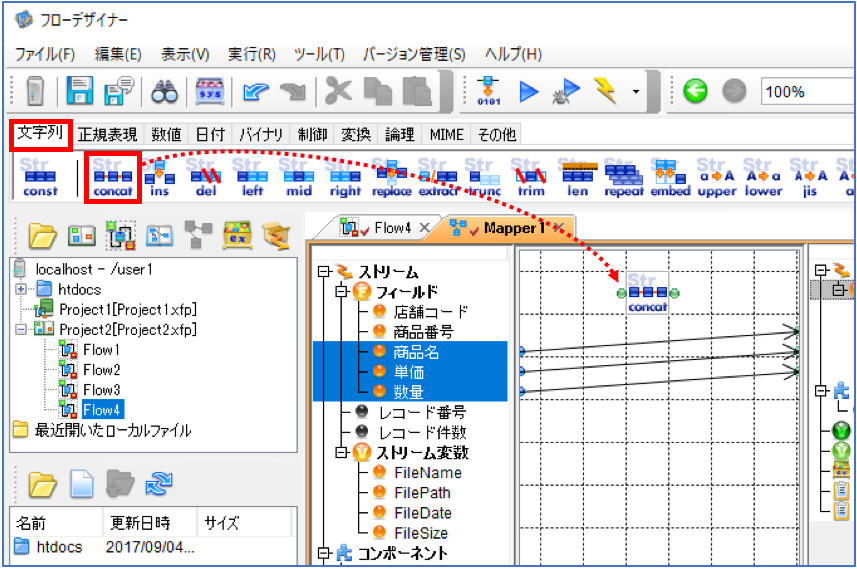Click the 更新日時 column header
The image size is (857, 569).
(149, 523)
